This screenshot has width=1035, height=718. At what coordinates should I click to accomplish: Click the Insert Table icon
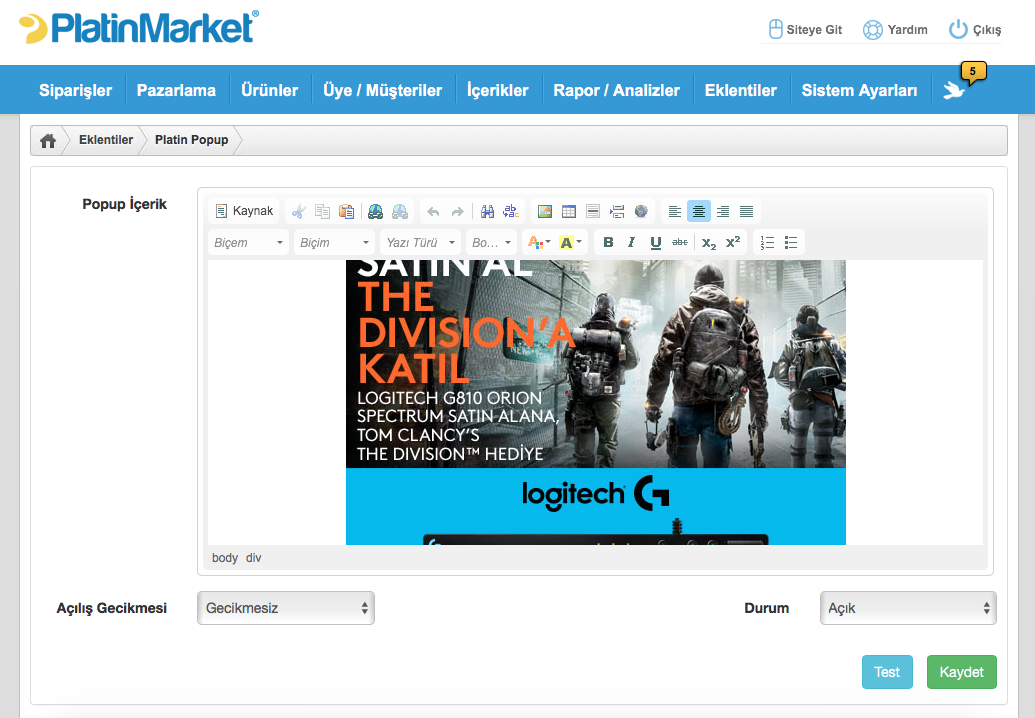(569, 211)
